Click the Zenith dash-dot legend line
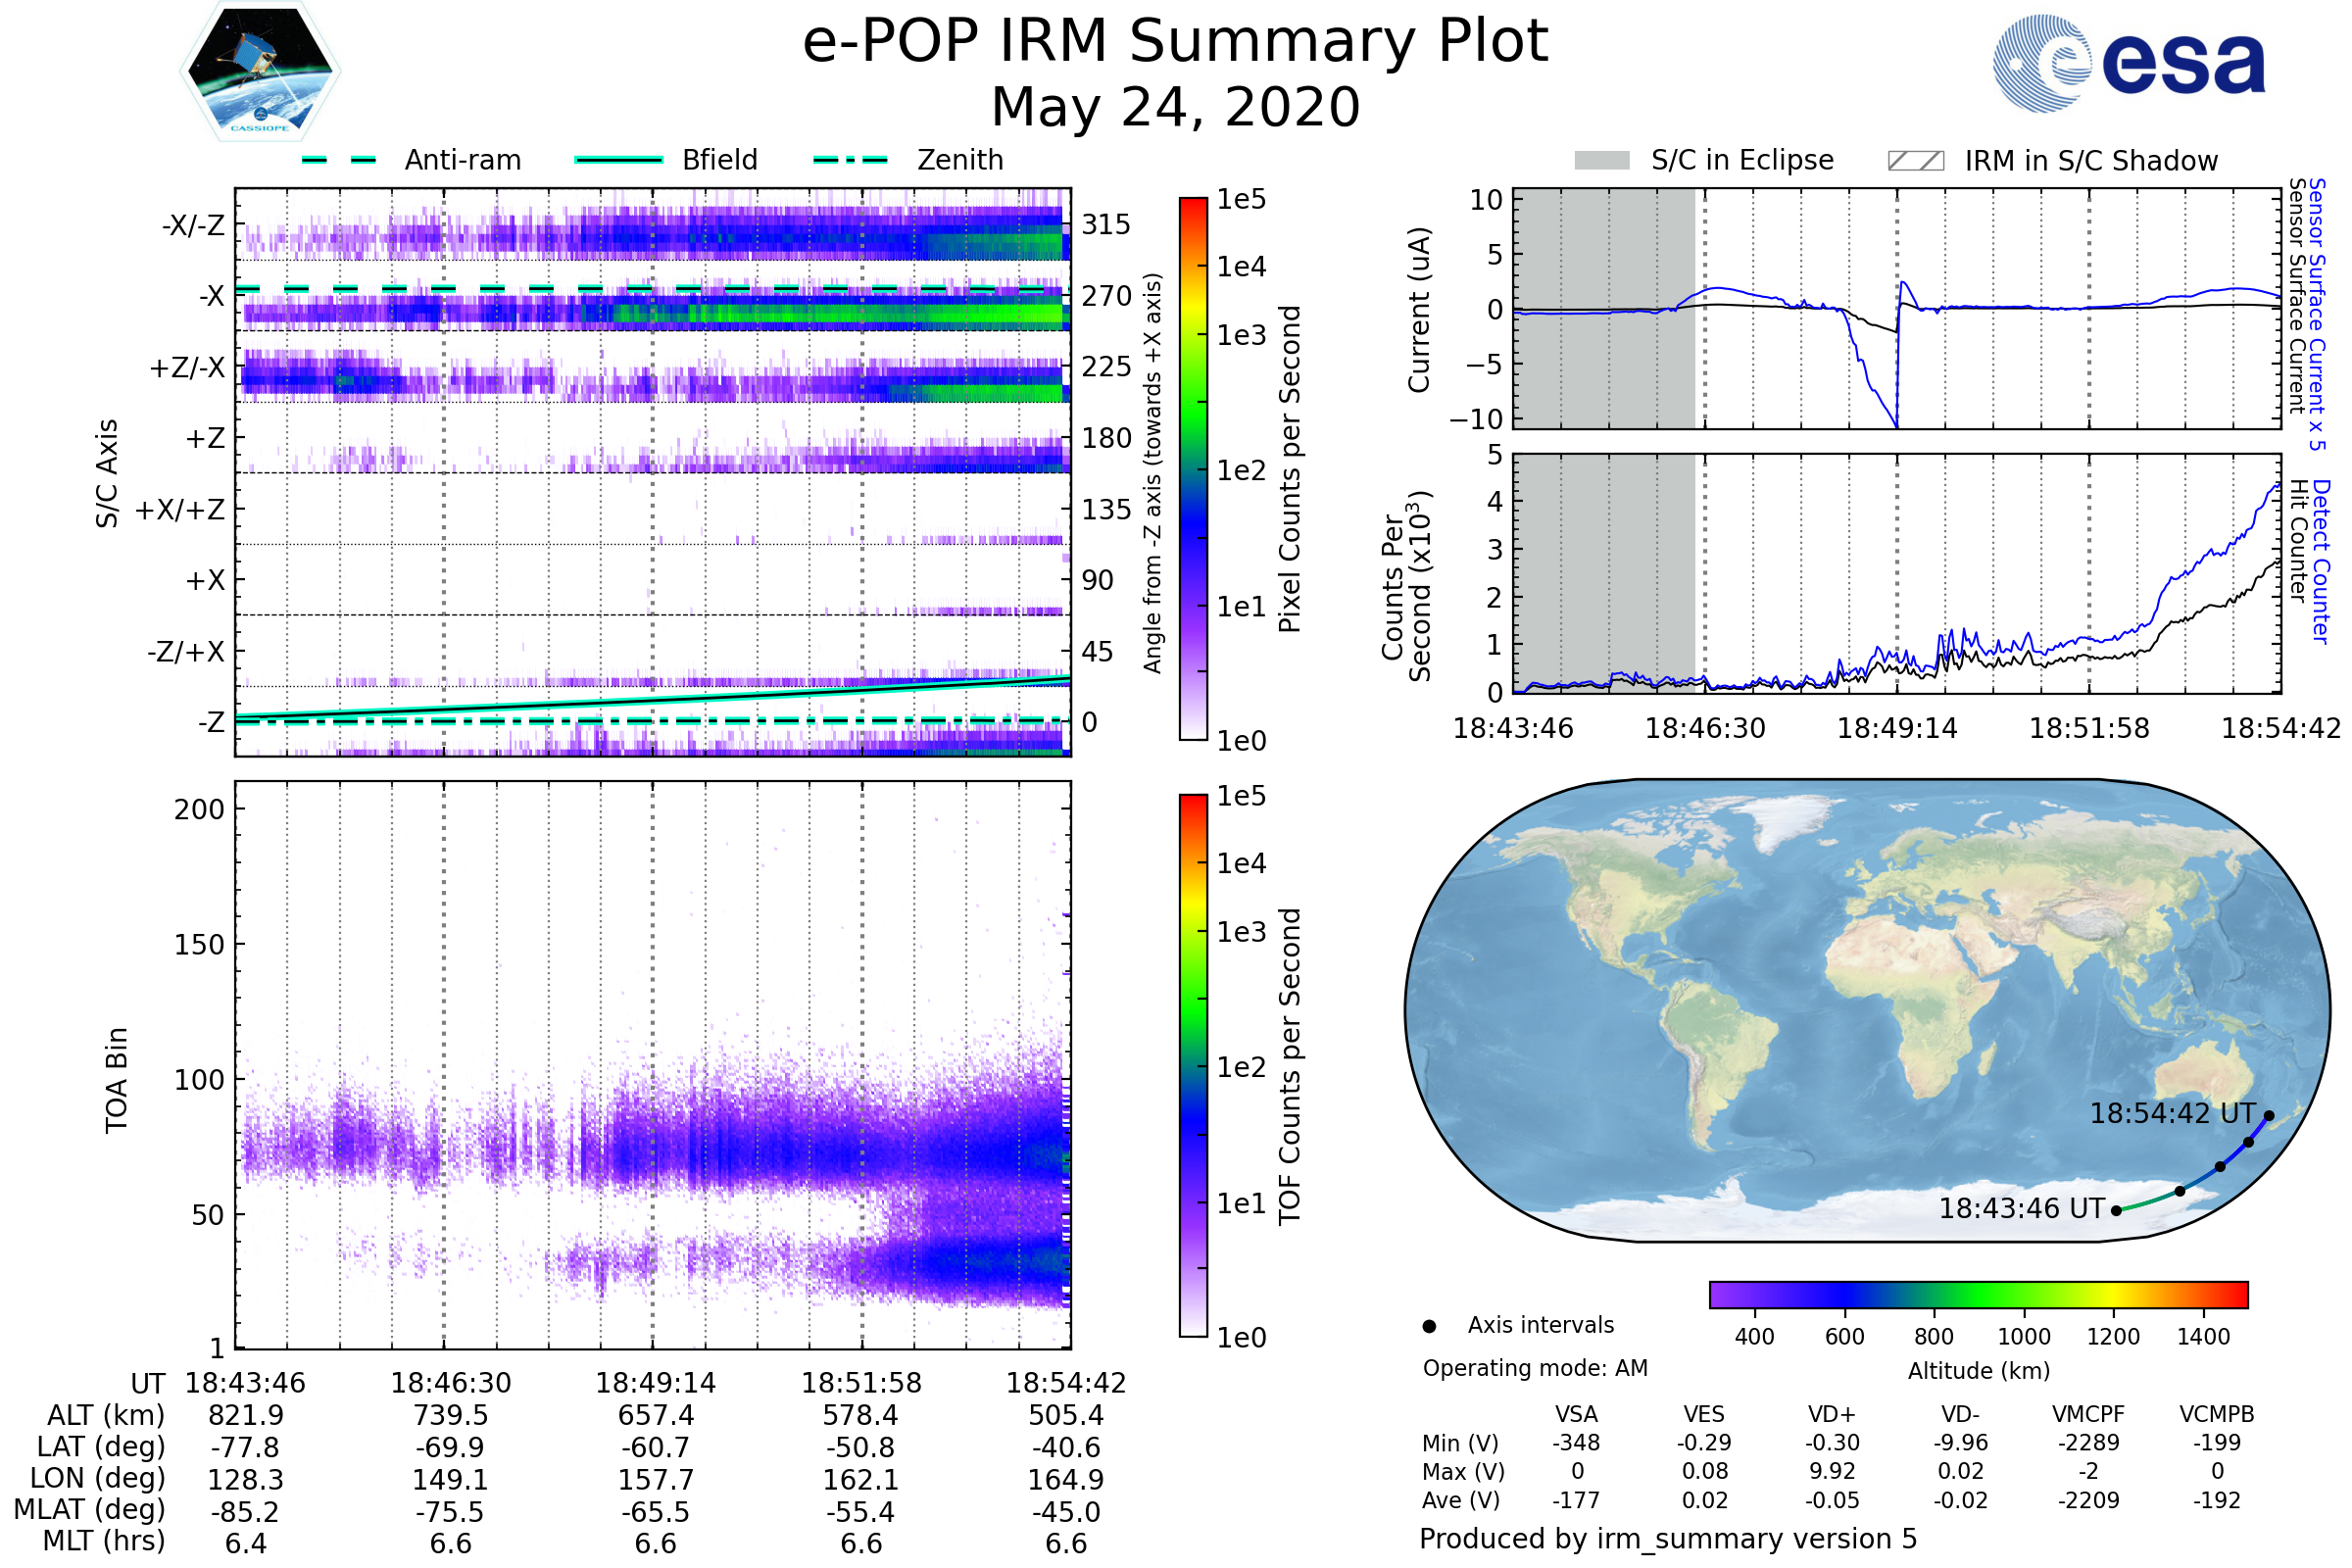The image size is (2352, 1568). [851, 160]
